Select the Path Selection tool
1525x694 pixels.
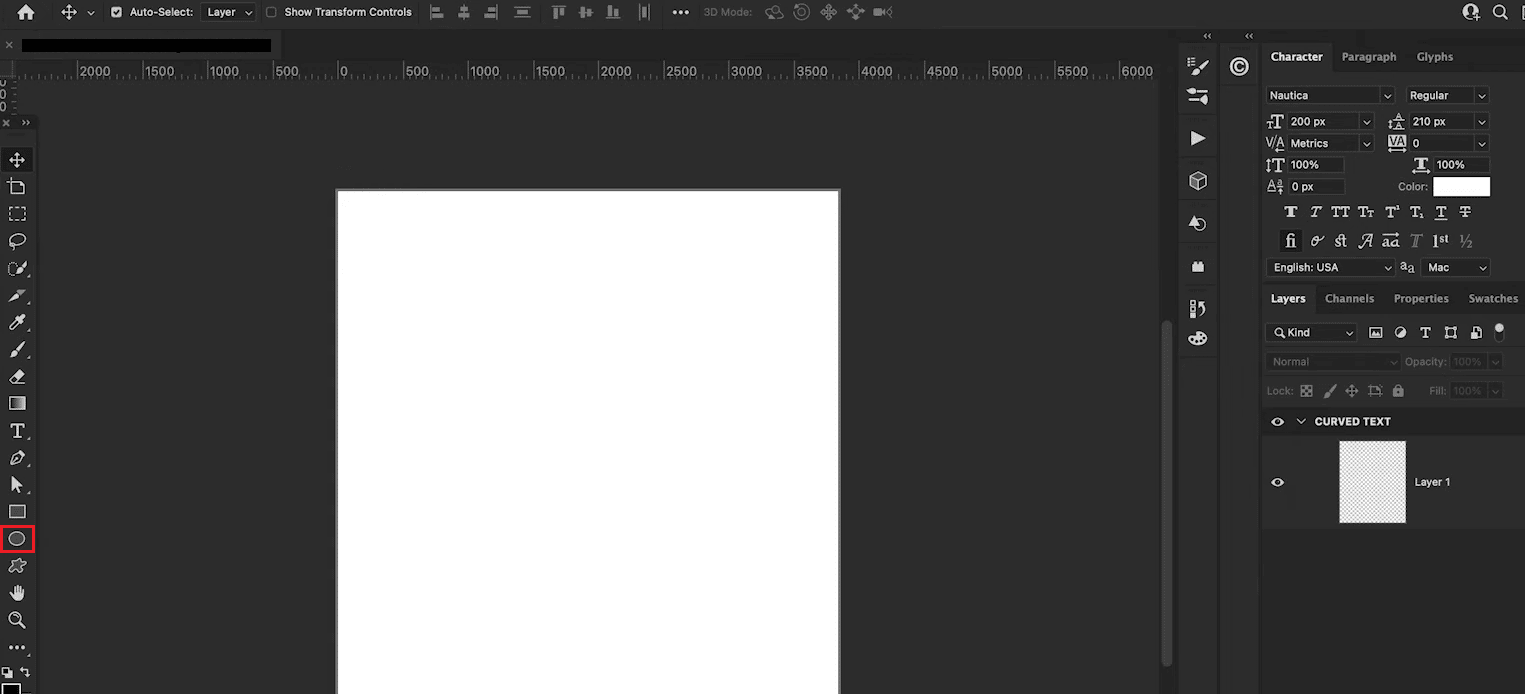pos(17,485)
